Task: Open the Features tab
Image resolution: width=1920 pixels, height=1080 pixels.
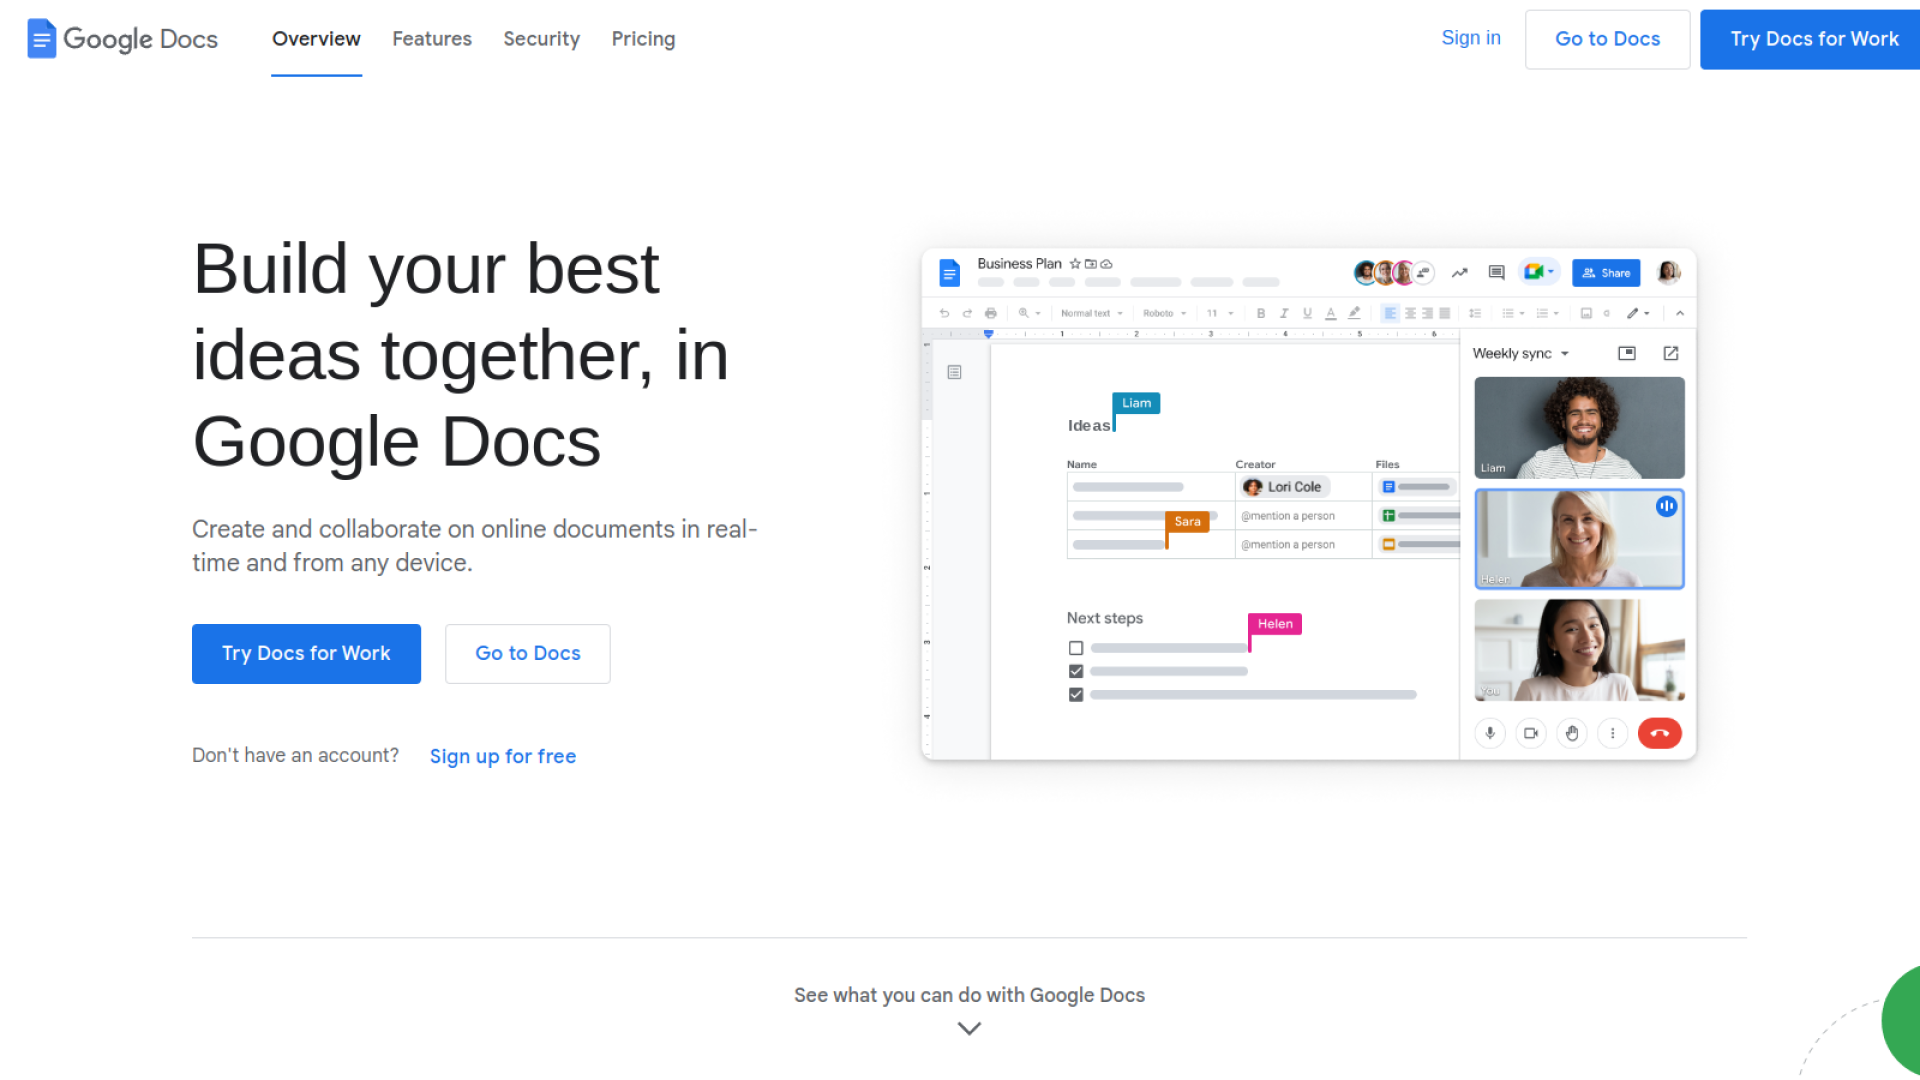Action: click(x=432, y=39)
